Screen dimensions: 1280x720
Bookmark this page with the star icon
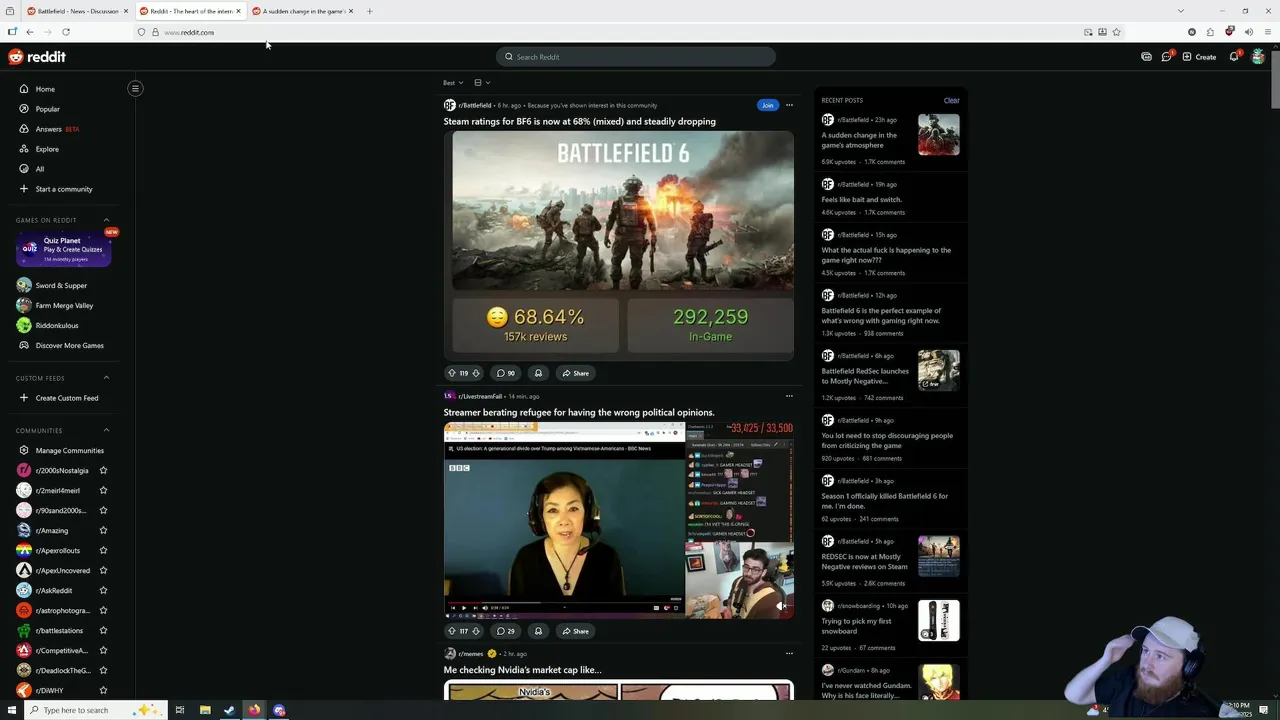[x=1116, y=32]
